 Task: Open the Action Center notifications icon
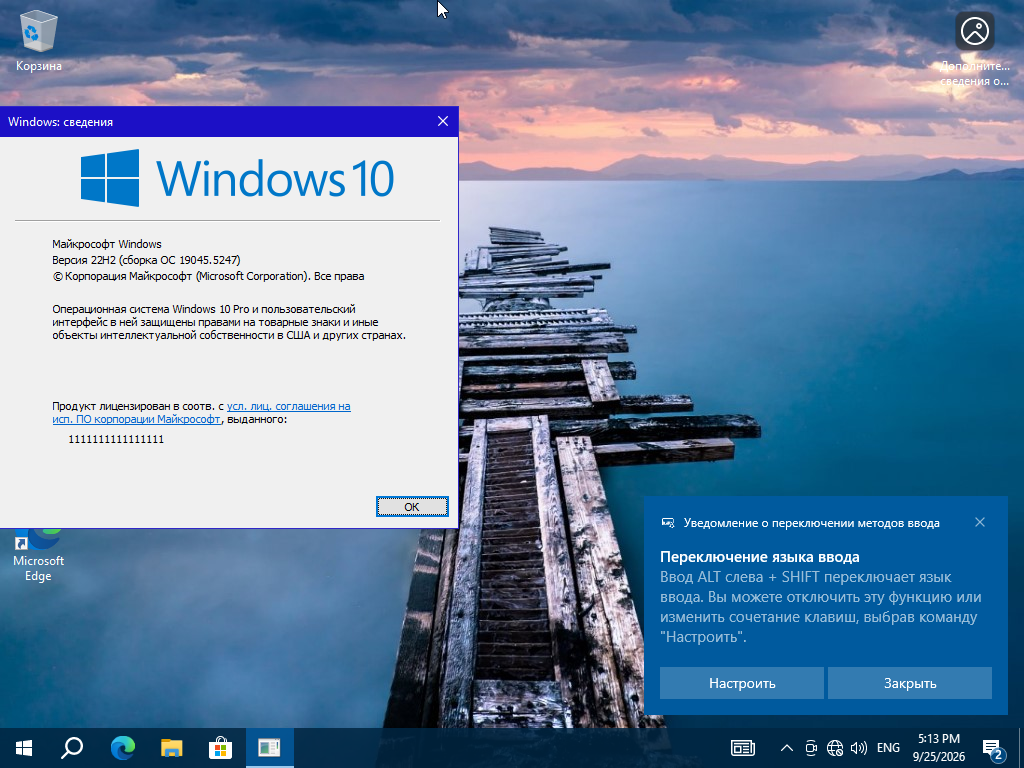click(993, 749)
